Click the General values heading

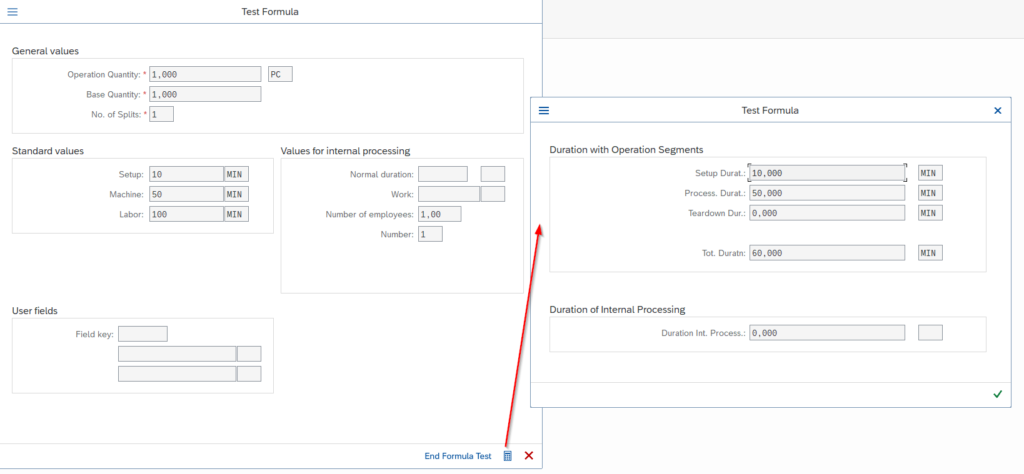[x=45, y=51]
